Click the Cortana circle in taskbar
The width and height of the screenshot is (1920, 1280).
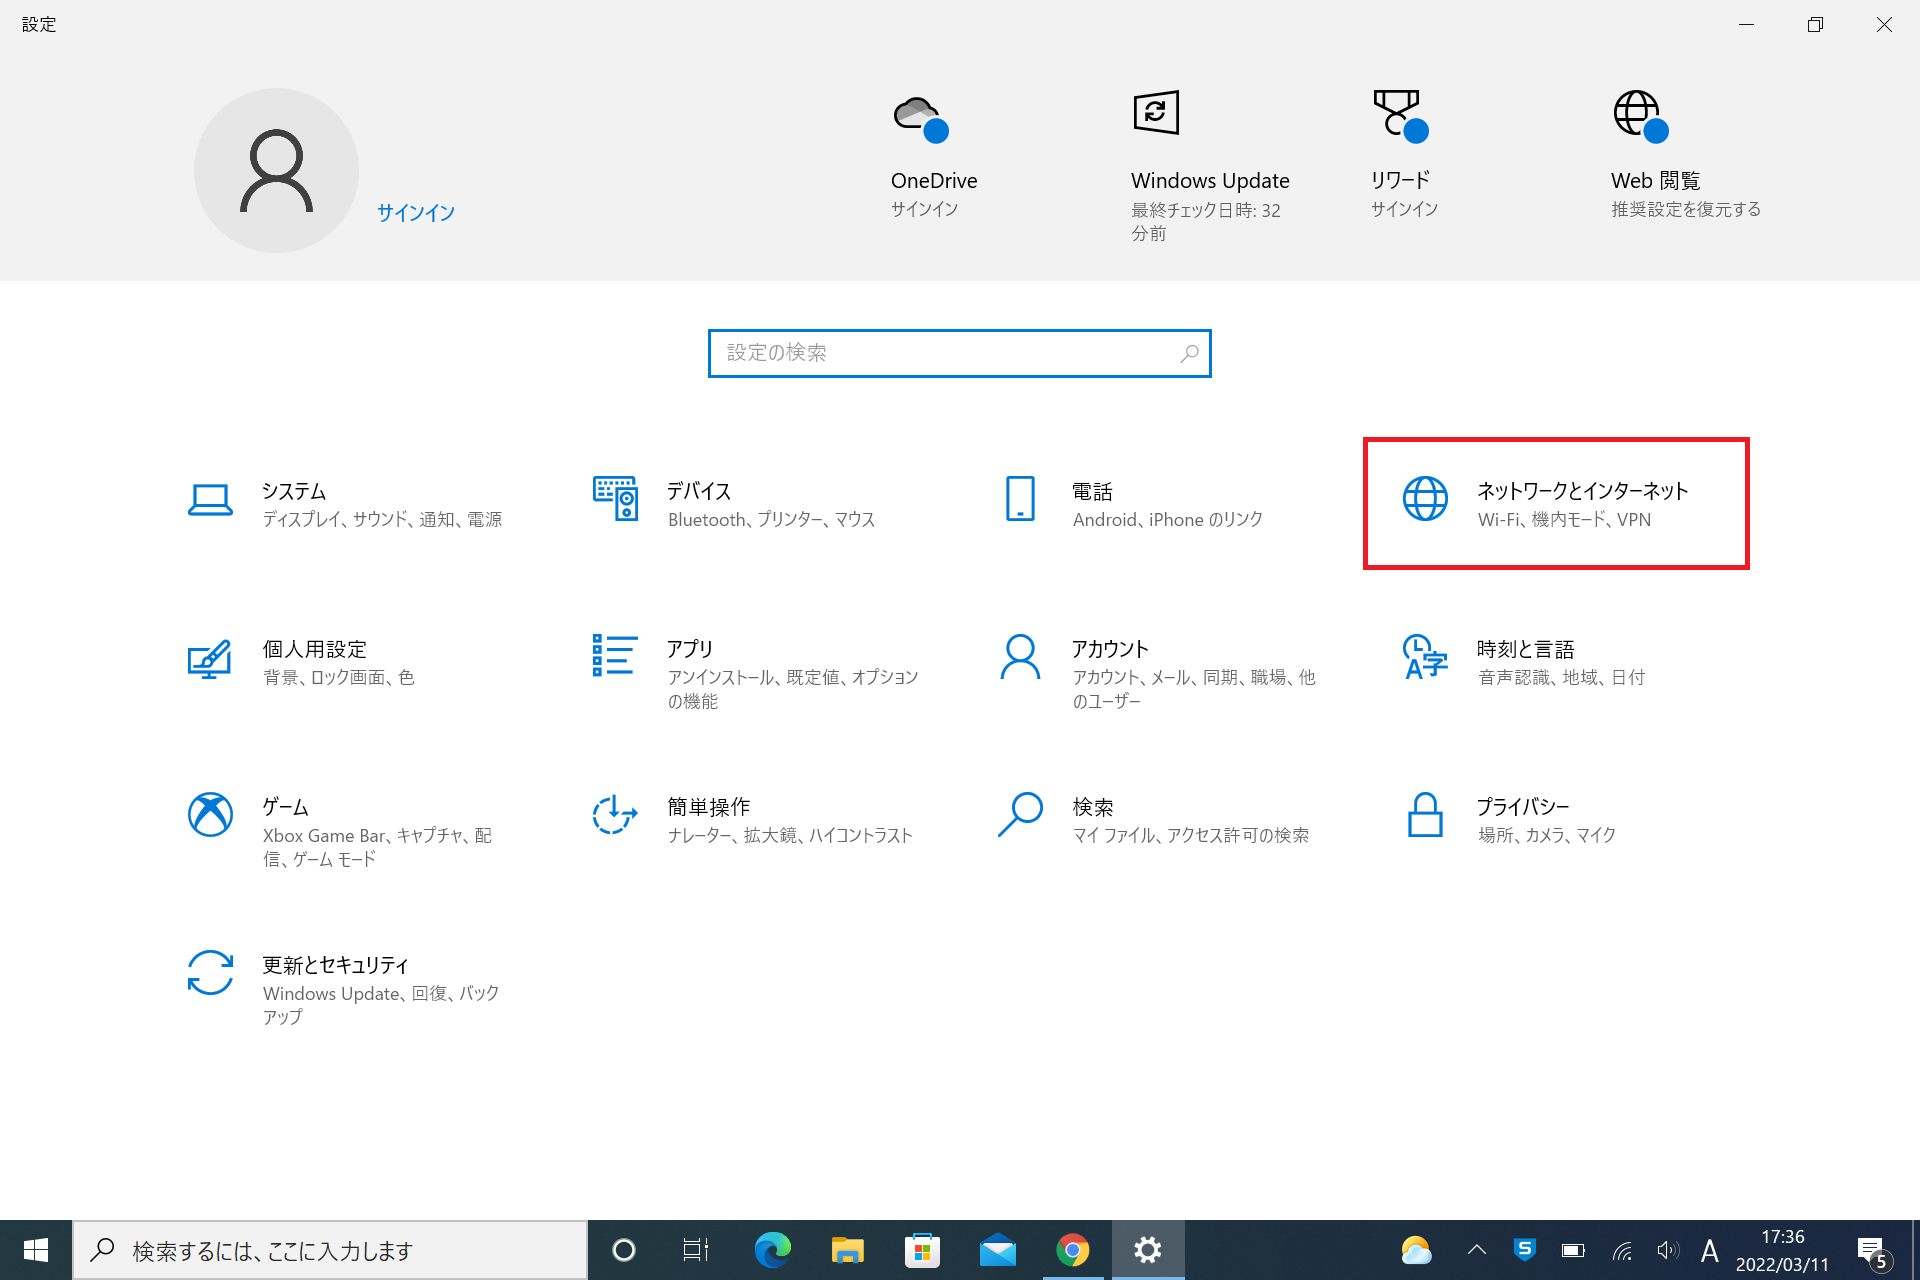click(624, 1250)
